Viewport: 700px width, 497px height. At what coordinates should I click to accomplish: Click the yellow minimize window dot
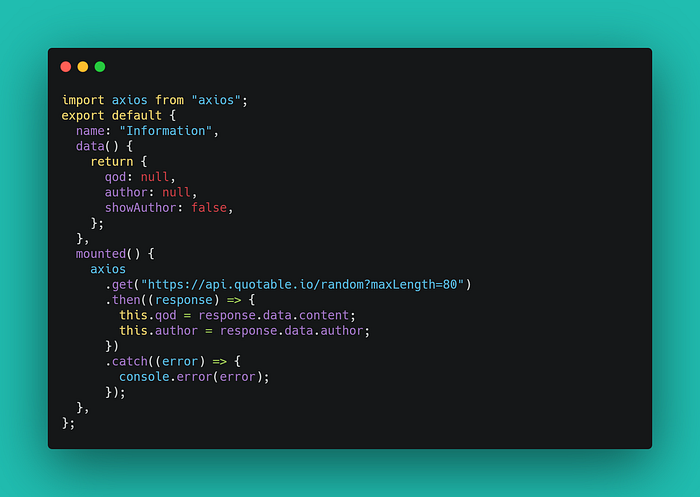click(x=83, y=67)
